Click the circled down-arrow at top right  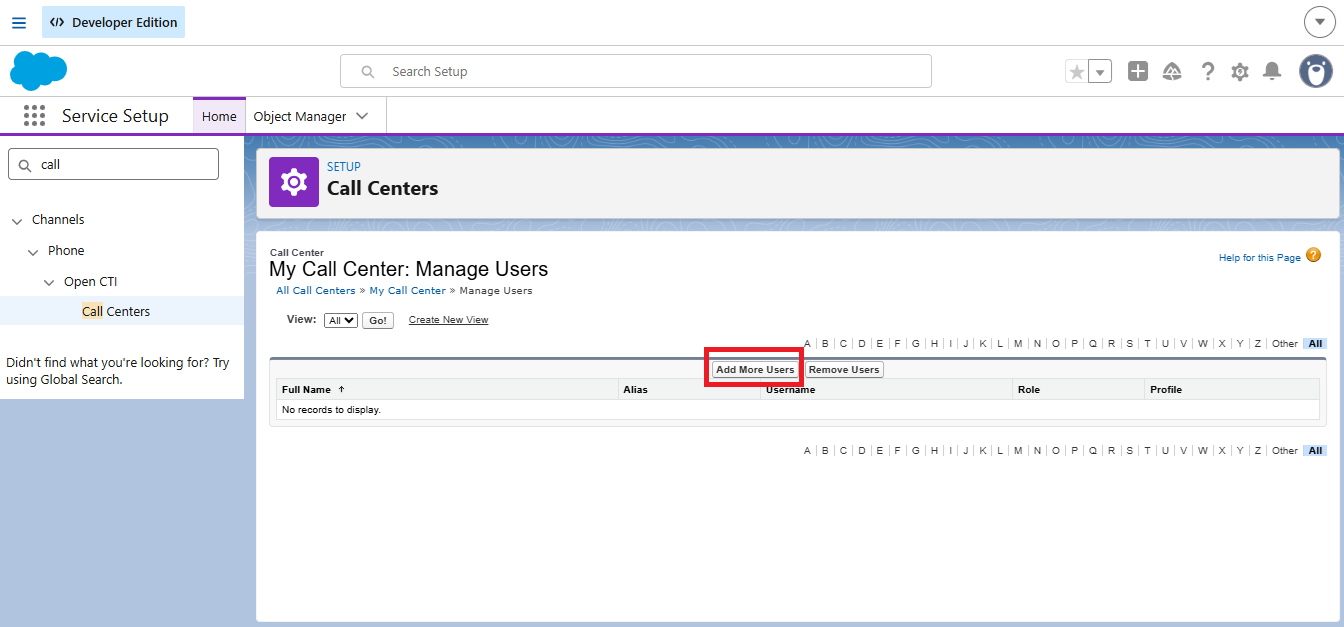pos(1320,22)
